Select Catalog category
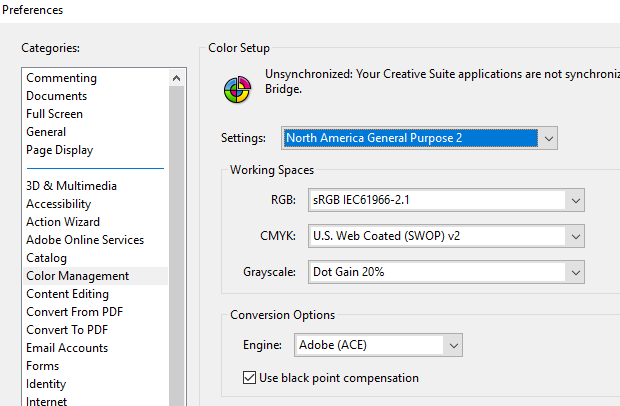 coord(46,258)
